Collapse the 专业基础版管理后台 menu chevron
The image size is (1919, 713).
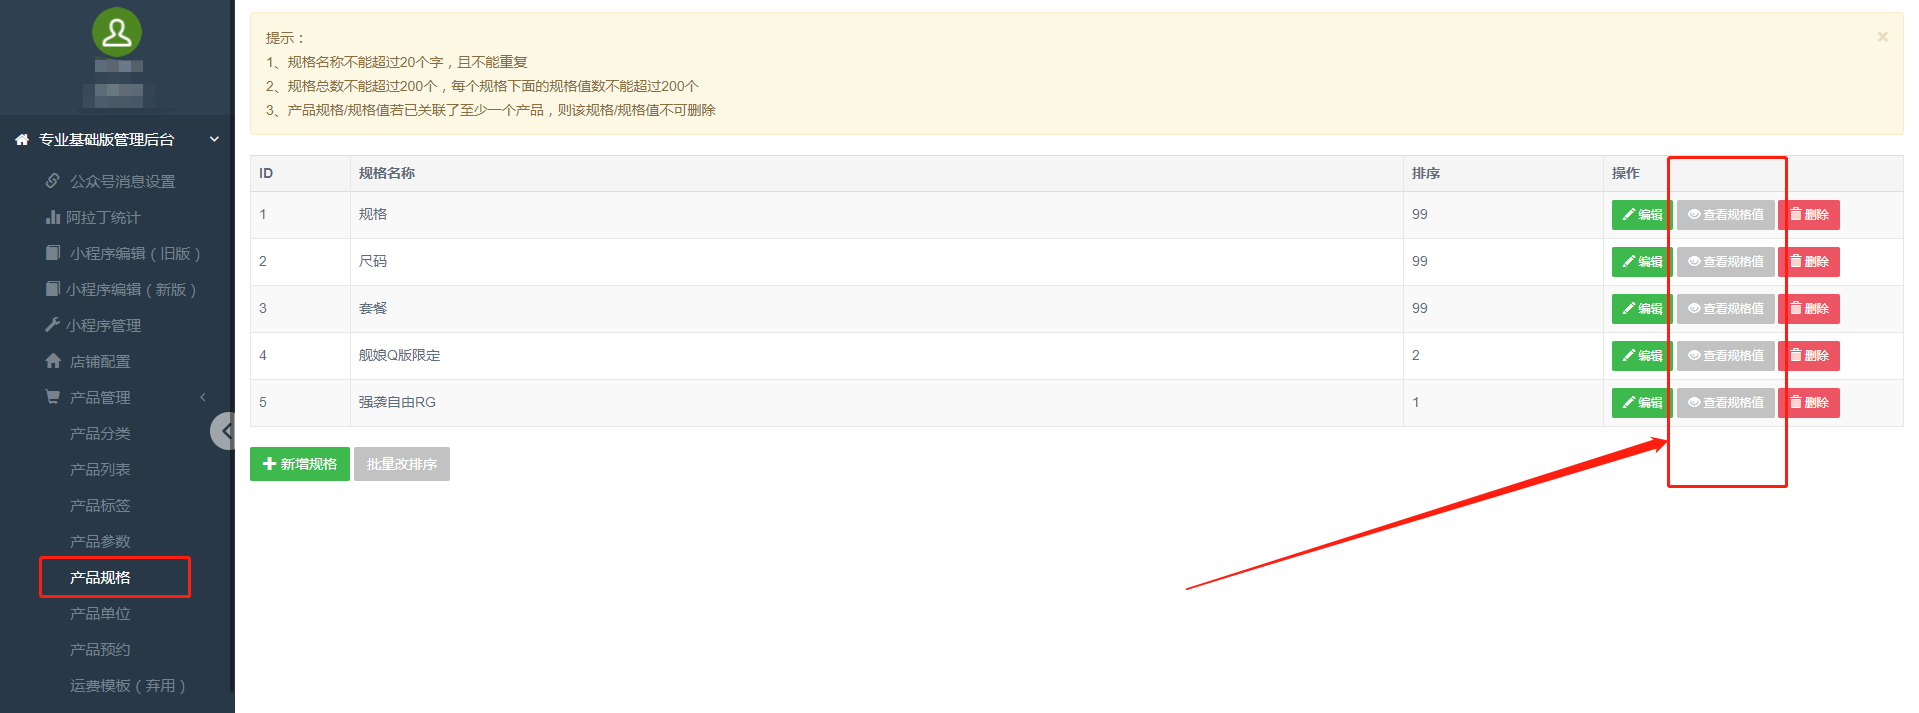pyautogui.click(x=214, y=140)
